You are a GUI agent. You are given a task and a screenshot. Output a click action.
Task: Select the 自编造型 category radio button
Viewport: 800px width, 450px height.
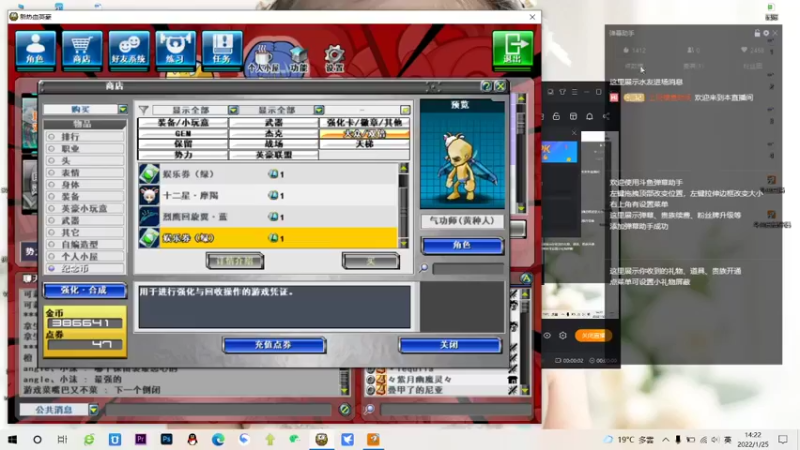(52, 244)
